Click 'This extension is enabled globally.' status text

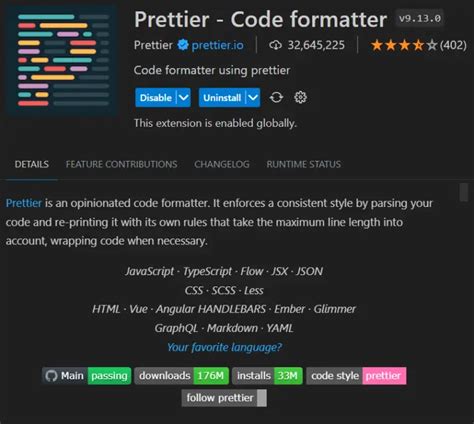point(215,123)
